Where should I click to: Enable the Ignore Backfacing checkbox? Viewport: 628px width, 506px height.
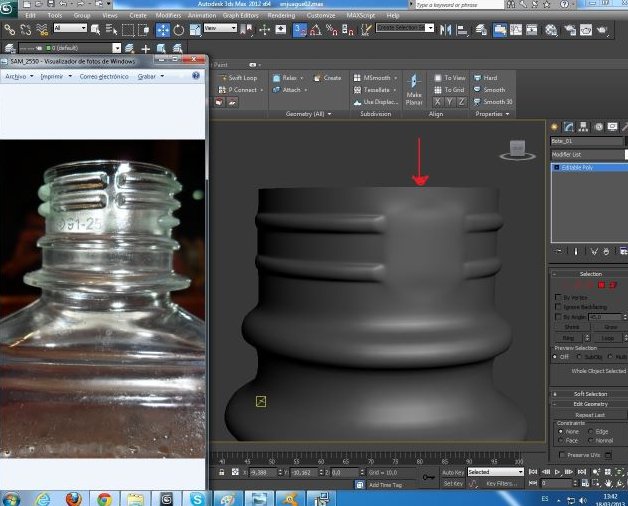pos(558,306)
